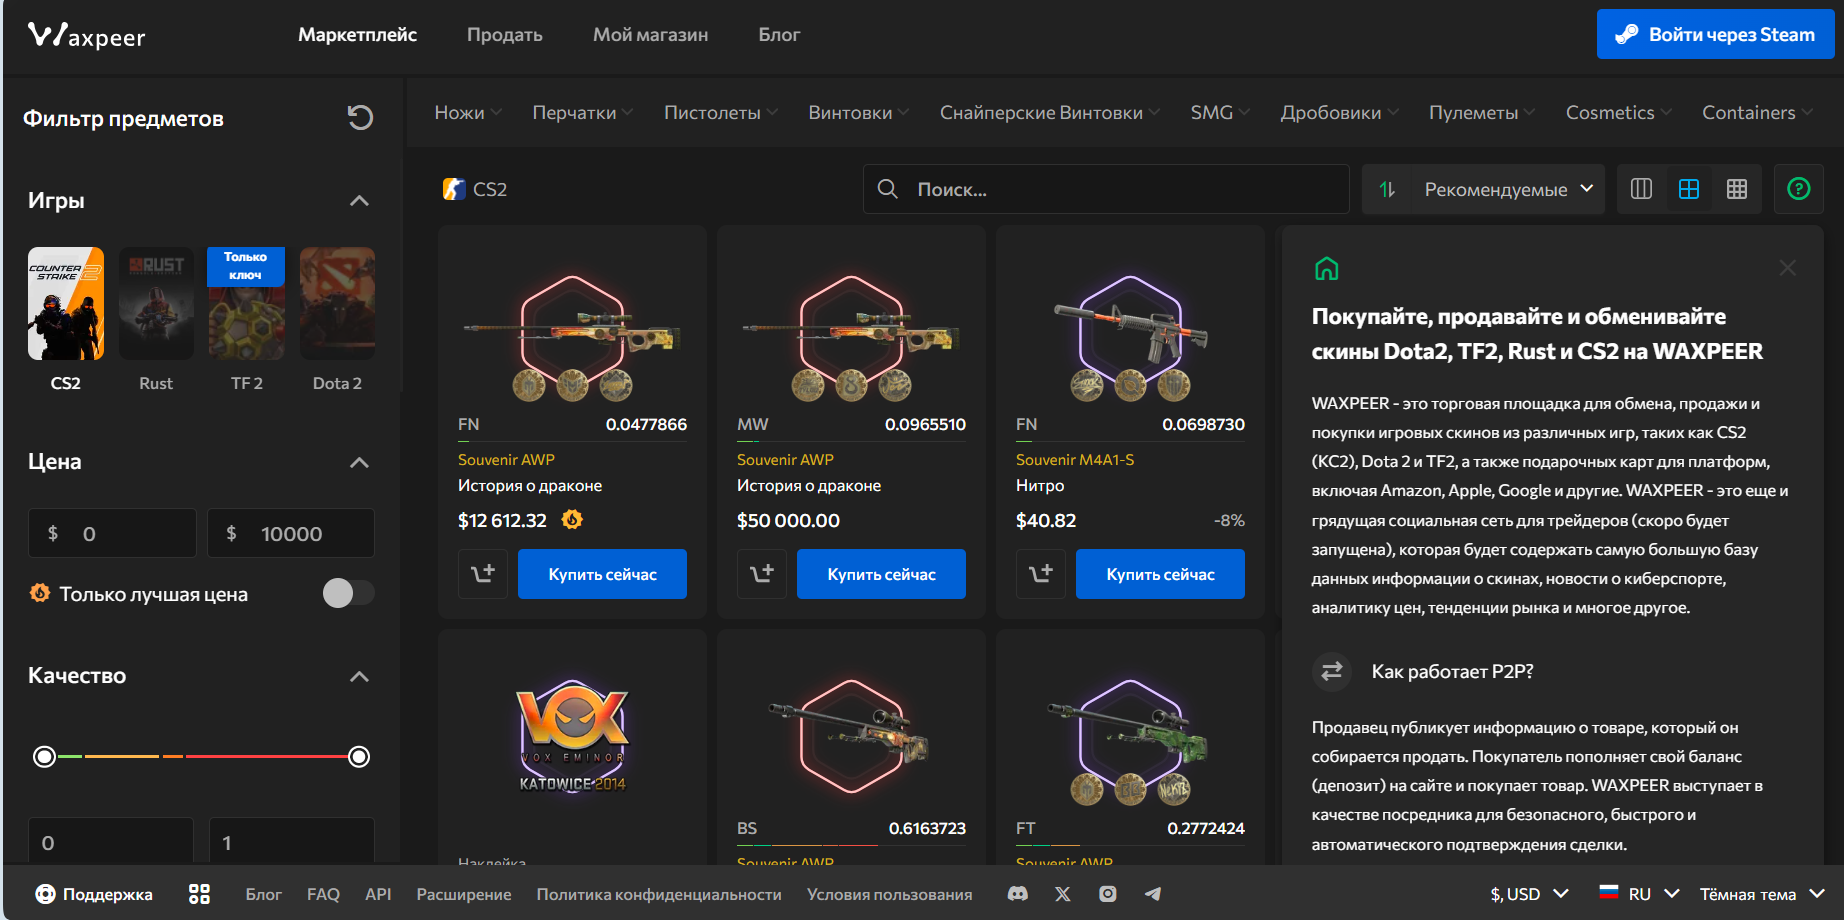This screenshot has width=1844, height=920.
Task: Add $12 612.32 Souvenir AWP to cart
Action: [483, 574]
